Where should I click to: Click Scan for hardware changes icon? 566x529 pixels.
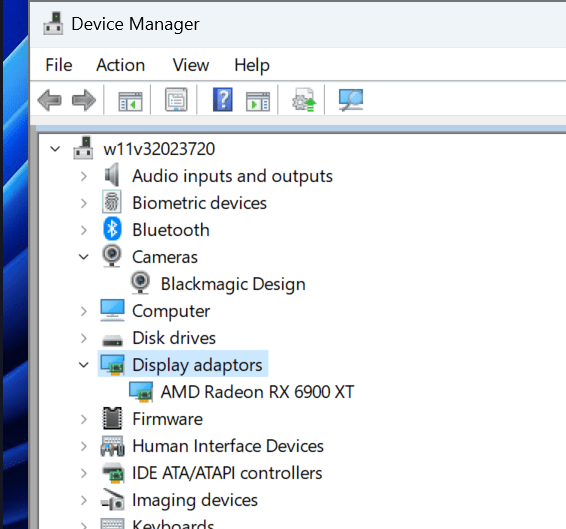tap(351, 99)
